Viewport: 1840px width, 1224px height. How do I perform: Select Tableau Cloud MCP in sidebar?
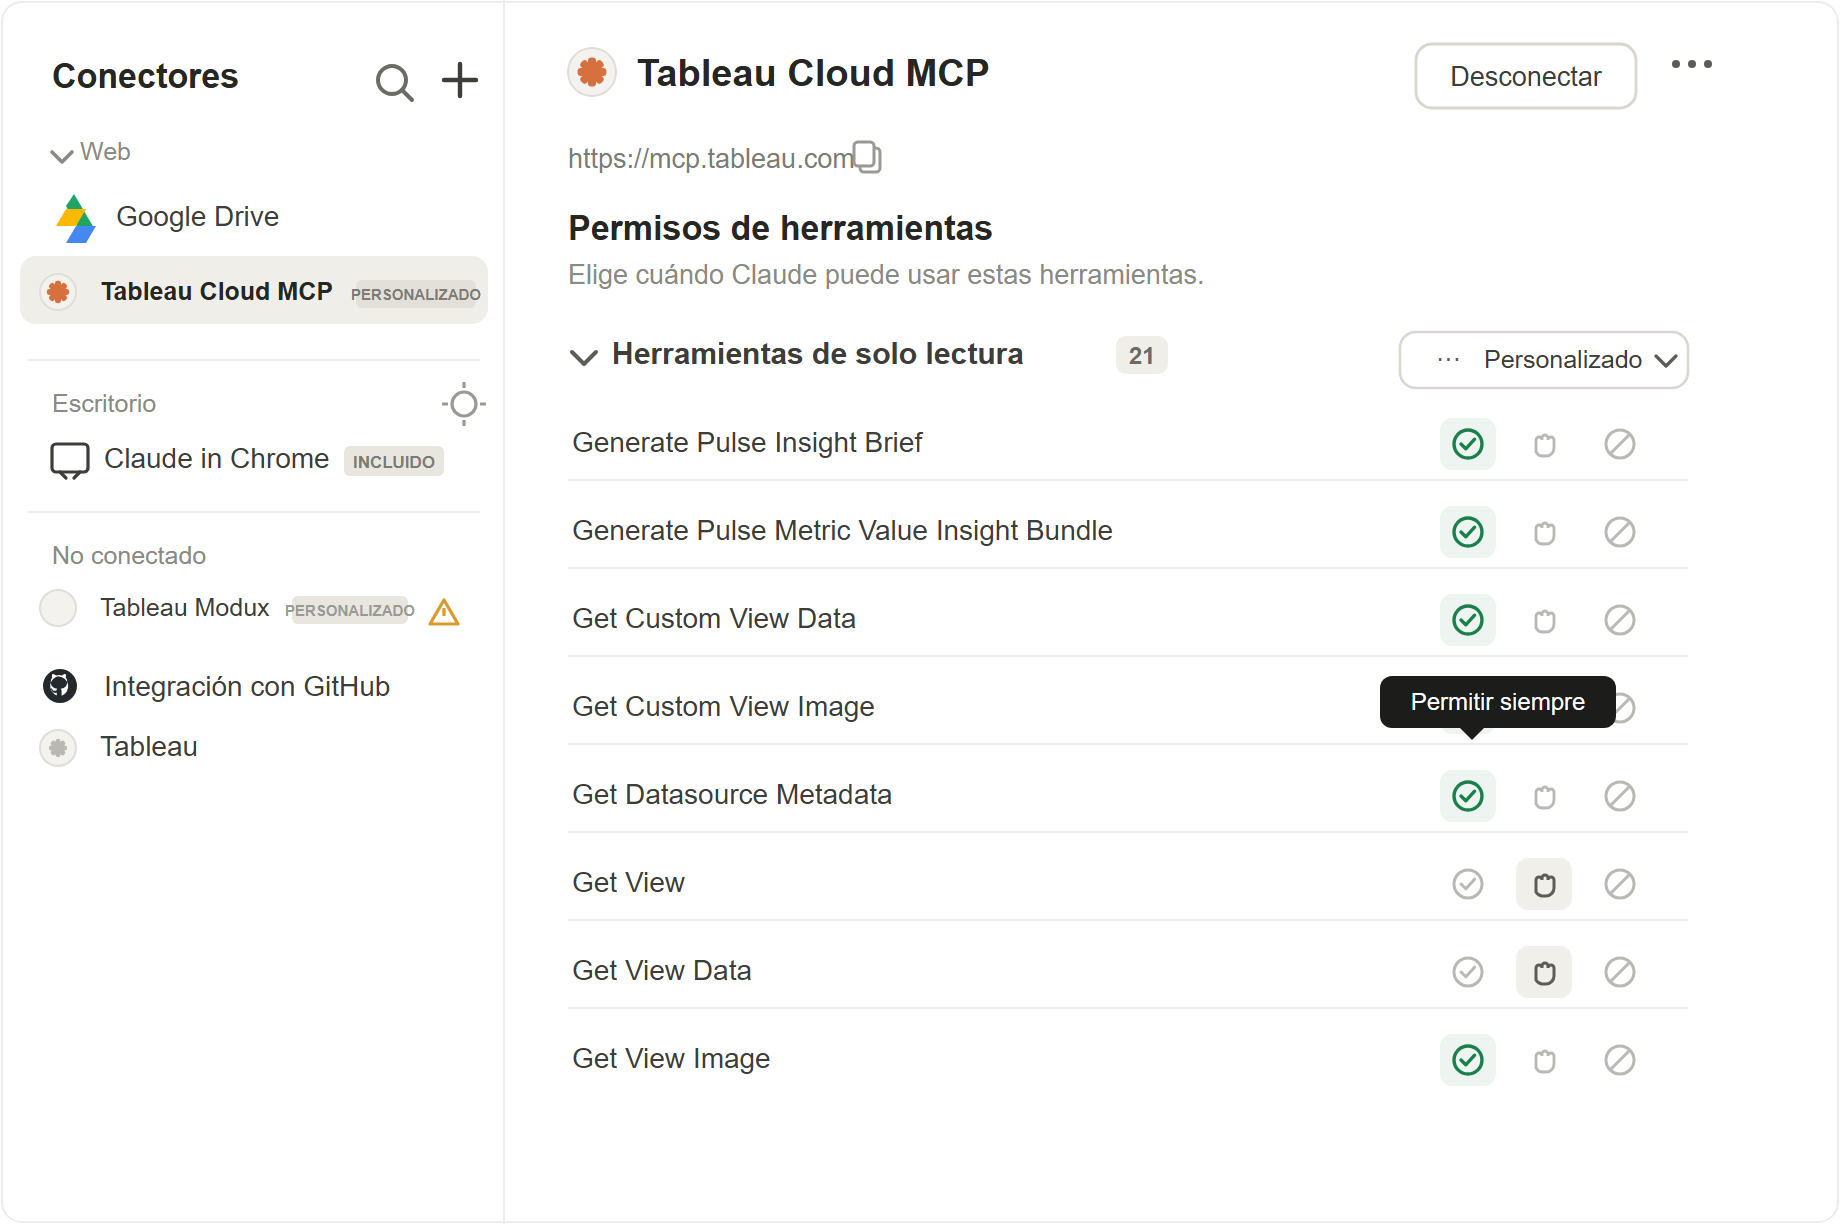pos(254,290)
